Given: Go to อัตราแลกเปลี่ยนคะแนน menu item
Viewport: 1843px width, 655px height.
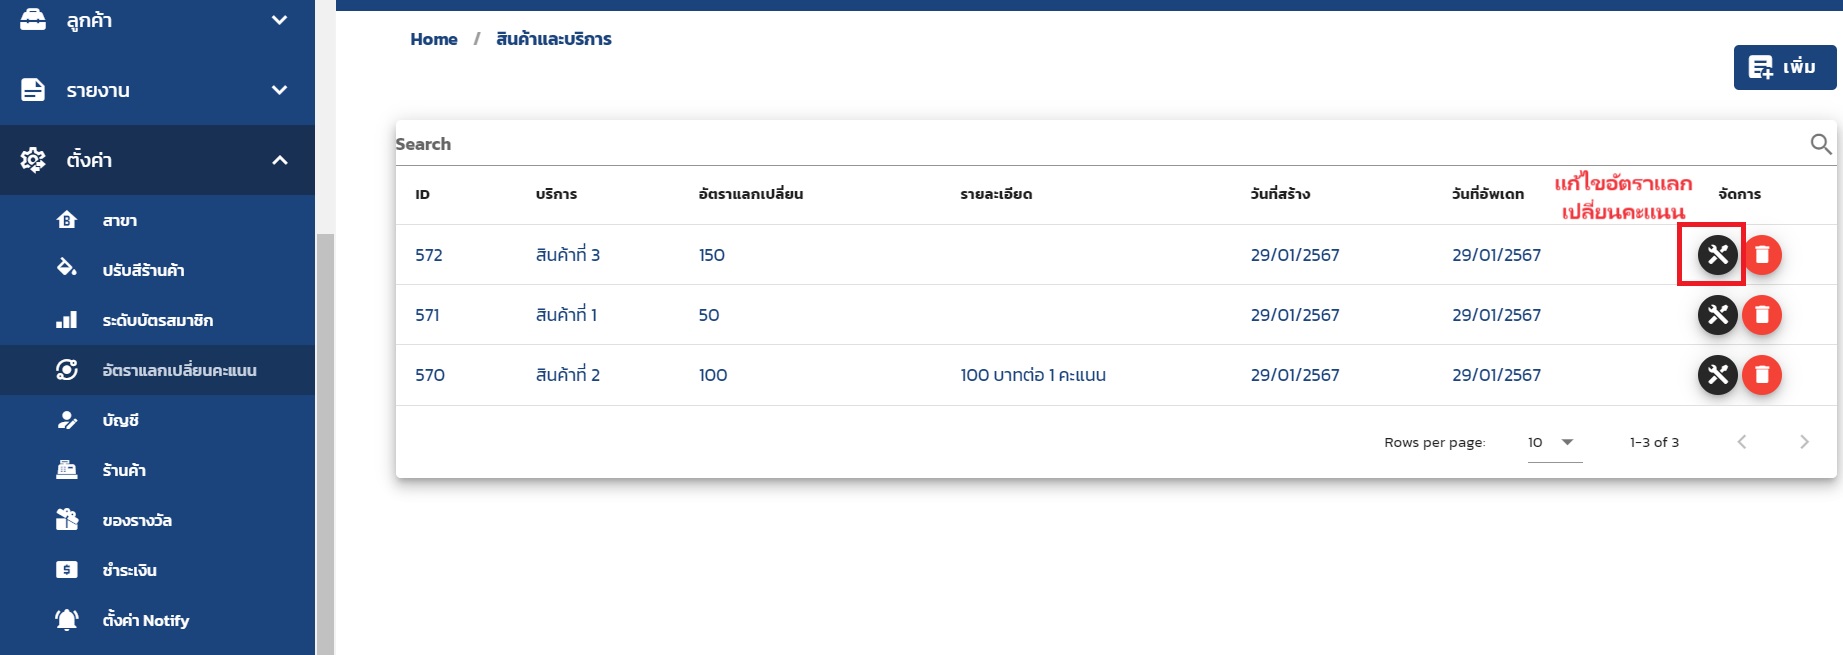Looking at the screenshot, I should click(157, 370).
